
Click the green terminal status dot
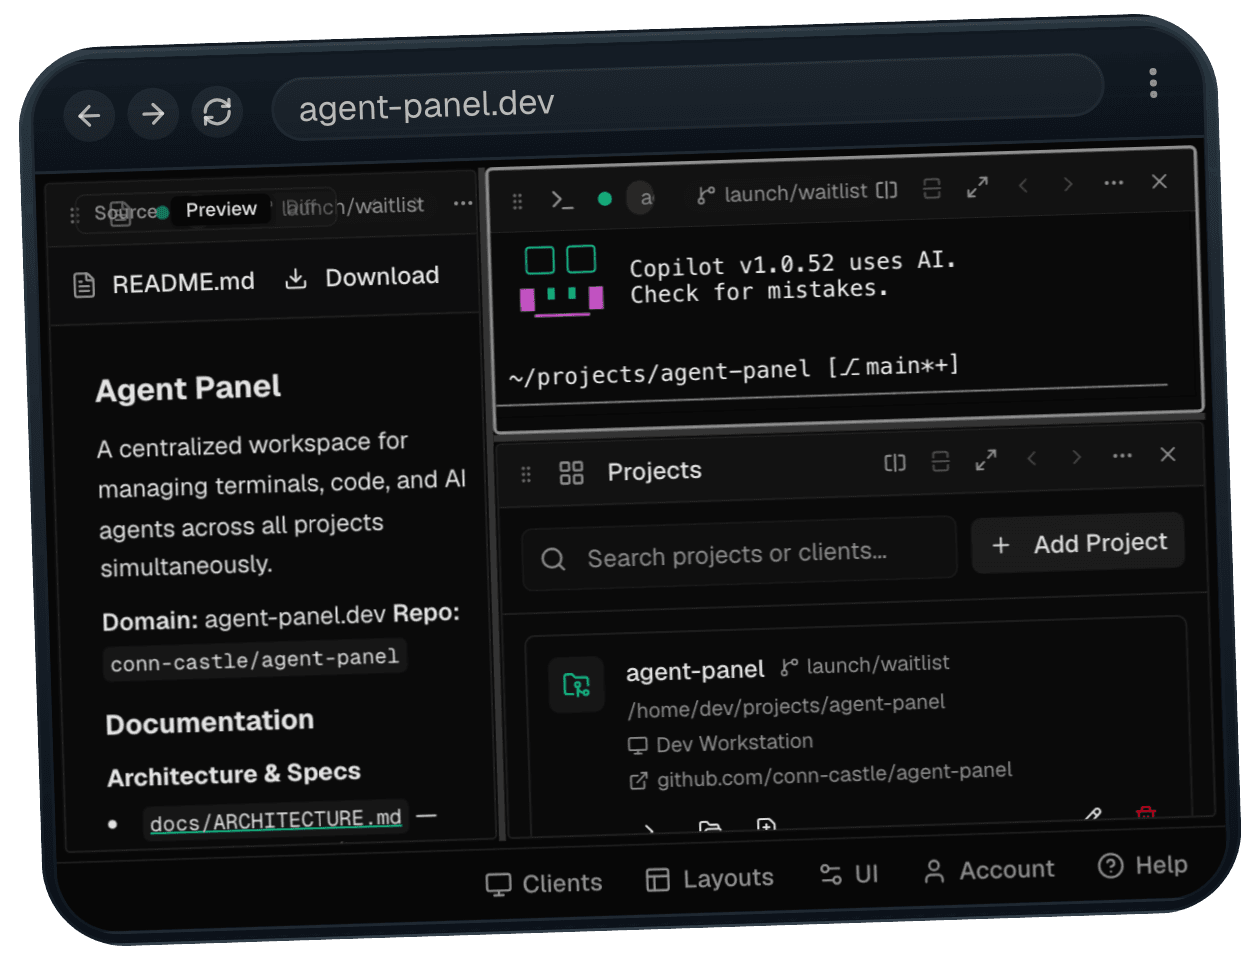[x=604, y=198]
